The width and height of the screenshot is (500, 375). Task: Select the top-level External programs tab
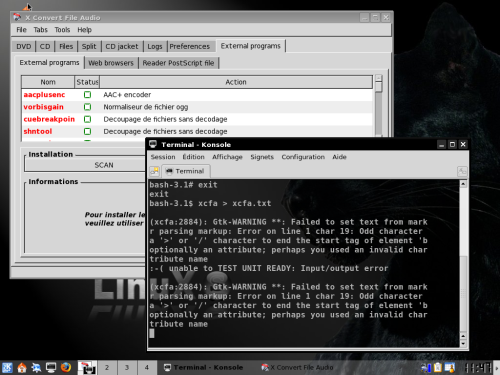(x=251, y=46)
